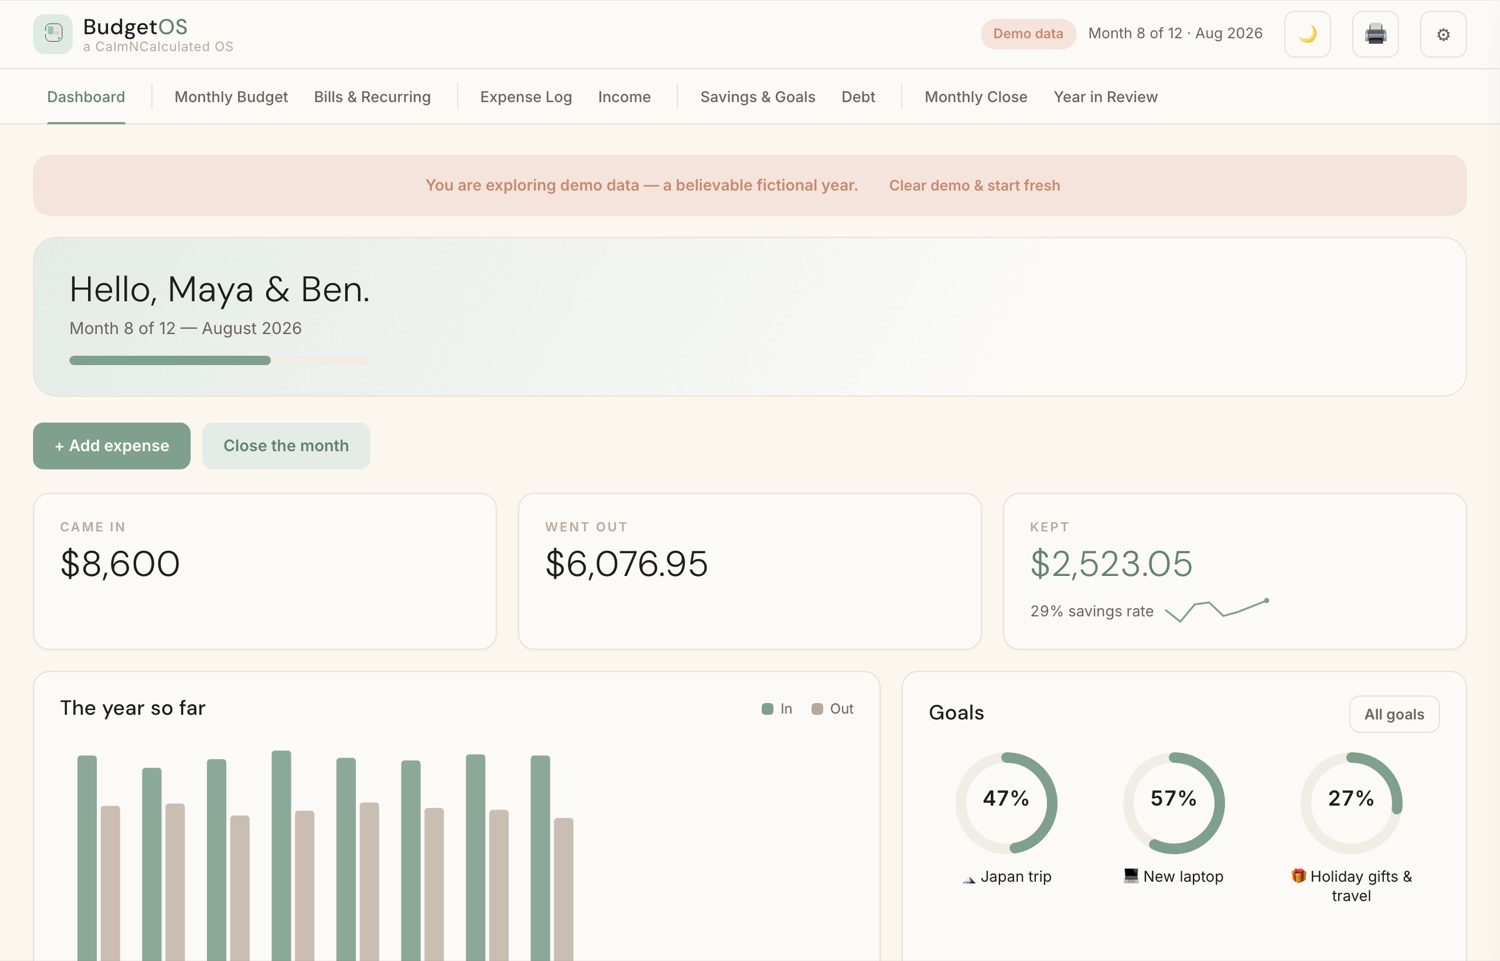Click the demo data banner message text

(641, 185)
